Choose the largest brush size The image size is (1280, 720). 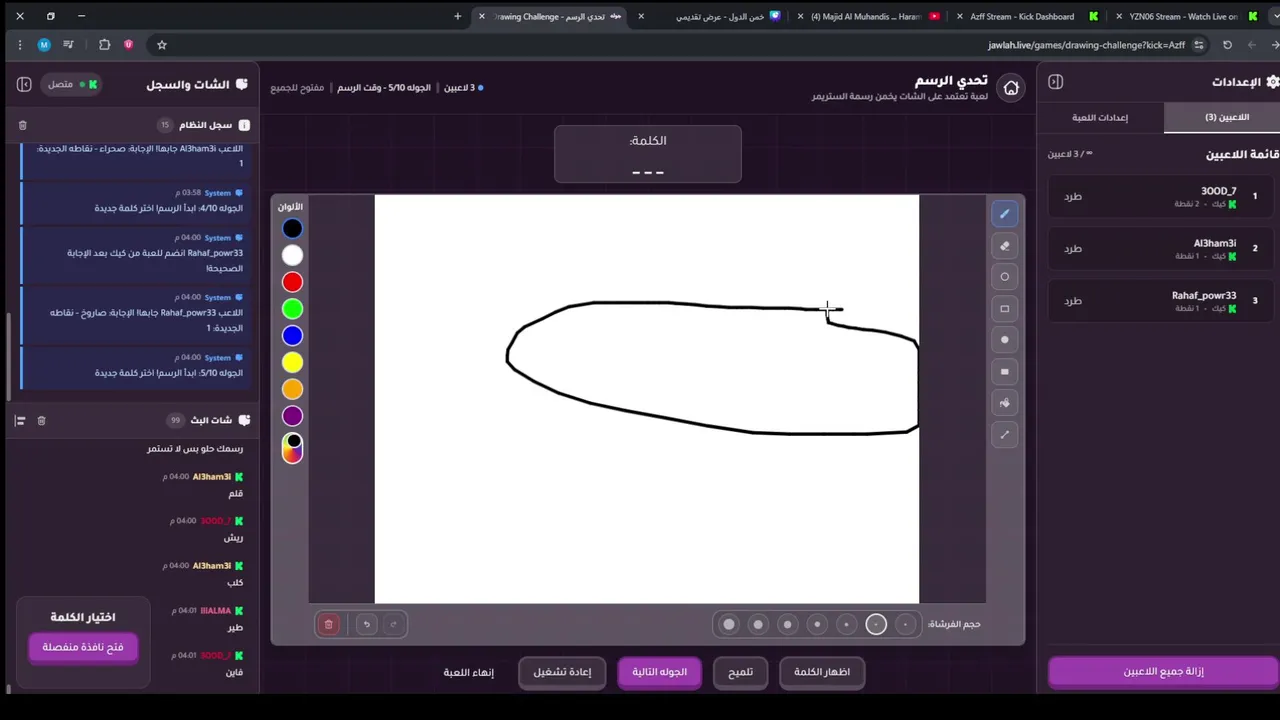click(x=729, y=624)
